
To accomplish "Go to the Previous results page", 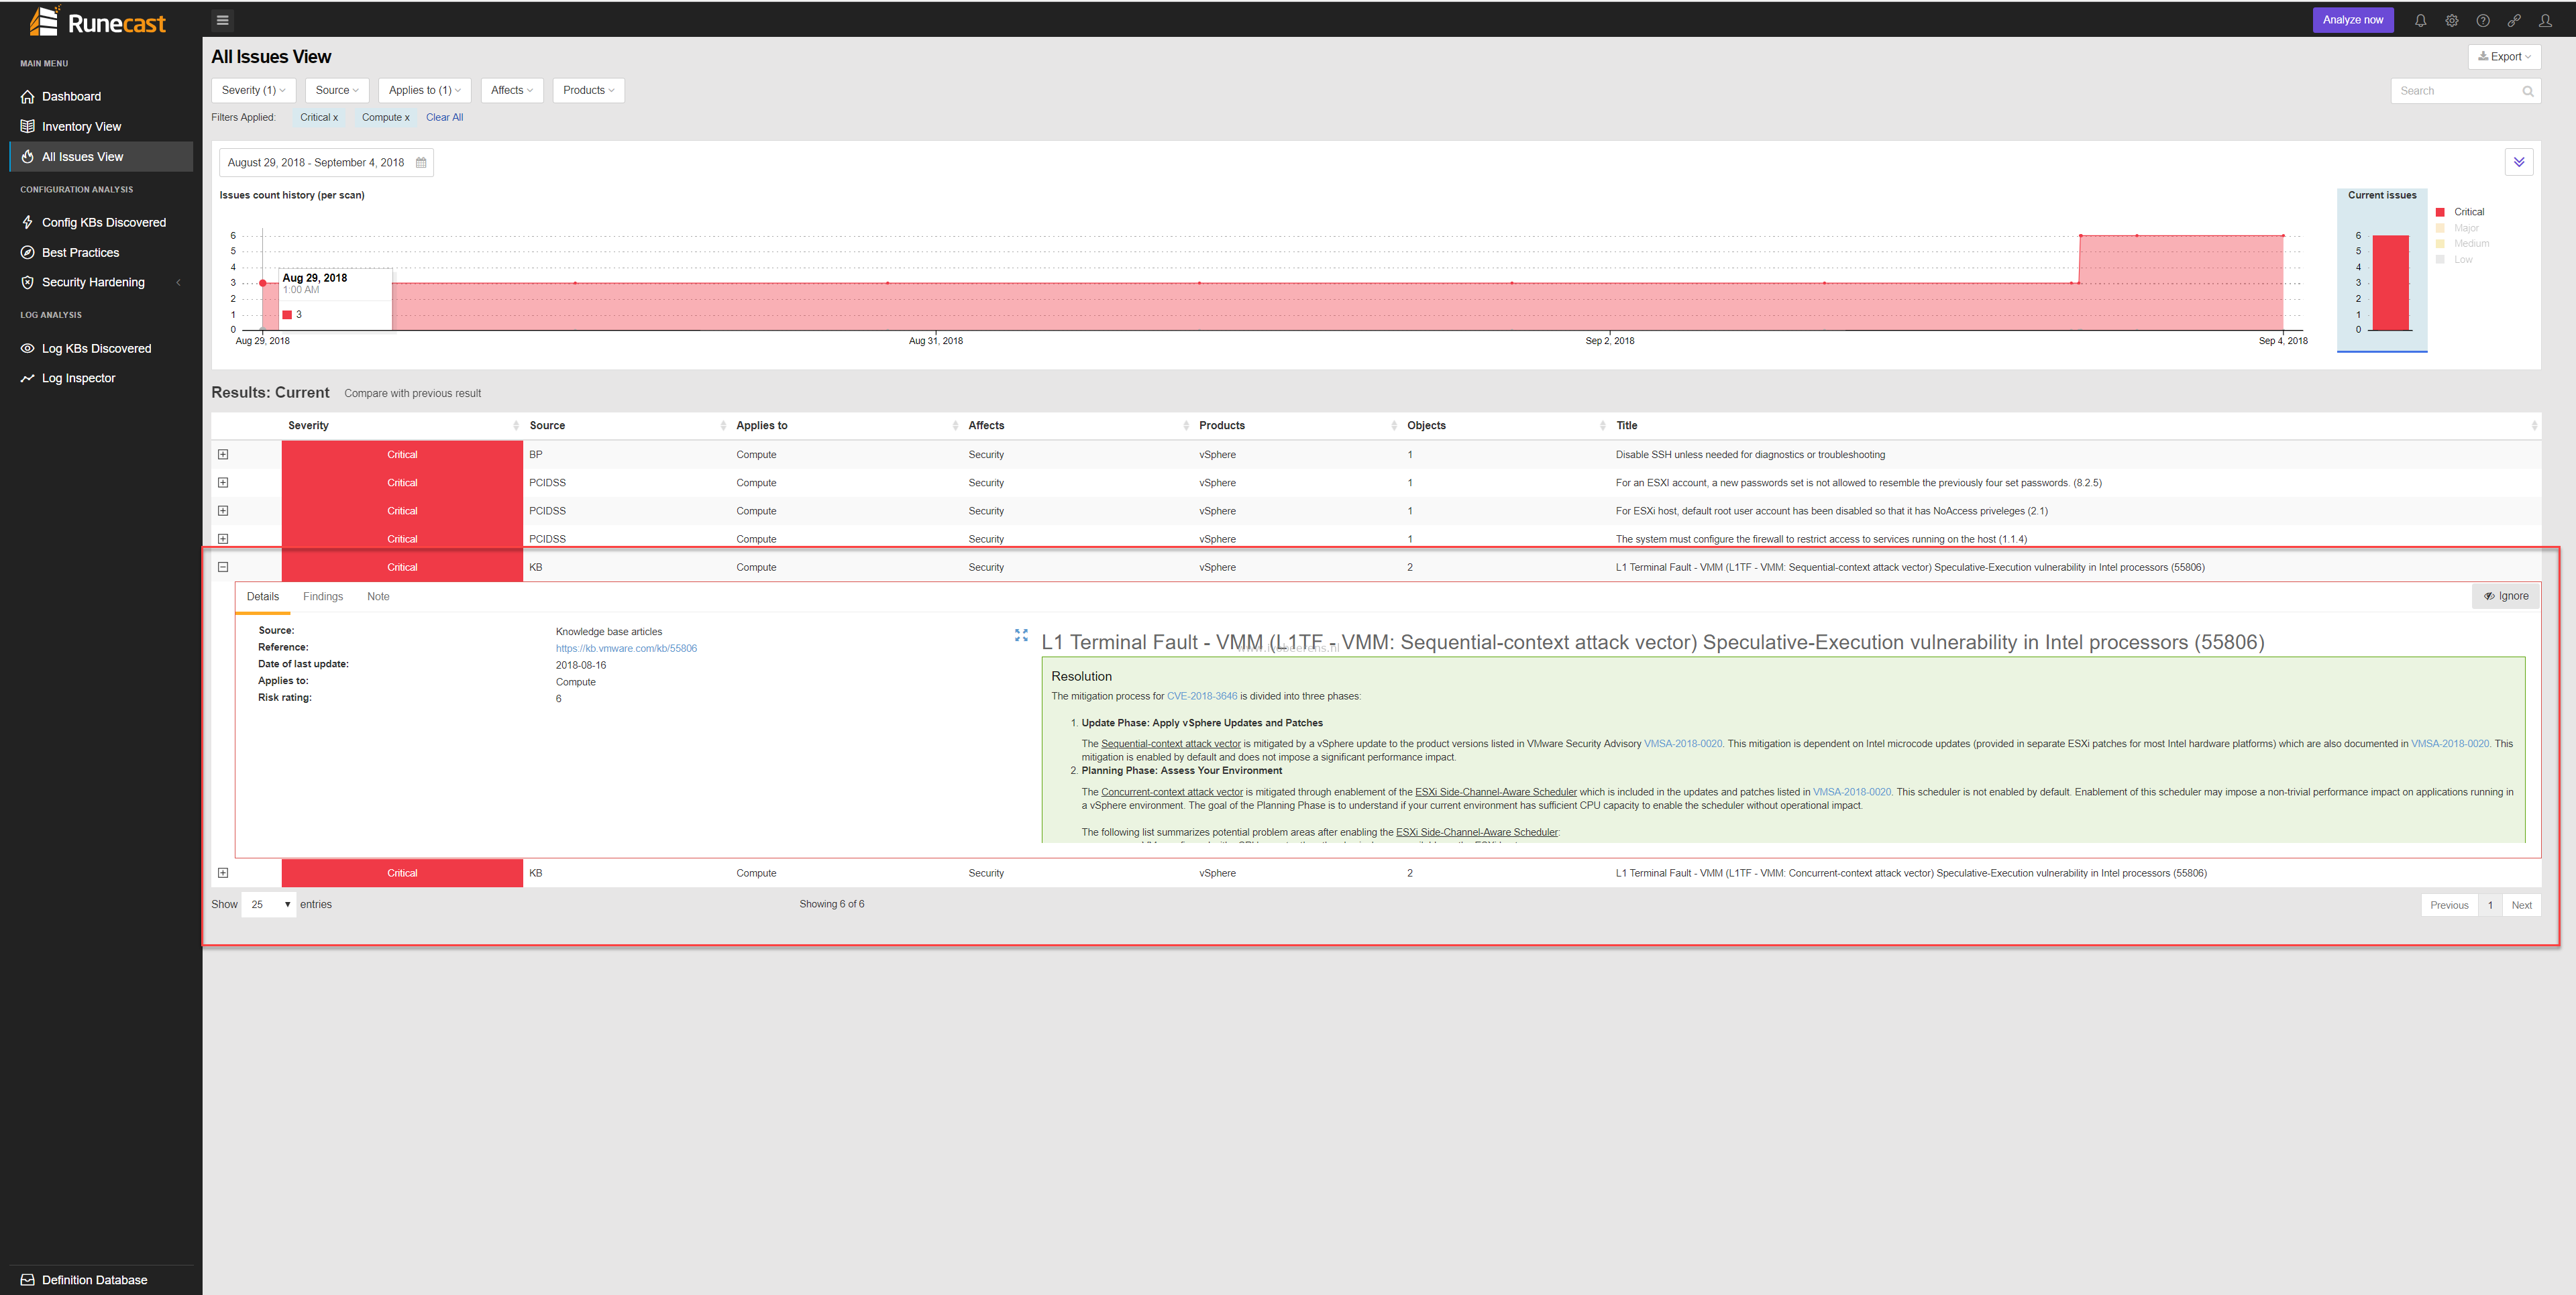I will (x=2449, y=906).
